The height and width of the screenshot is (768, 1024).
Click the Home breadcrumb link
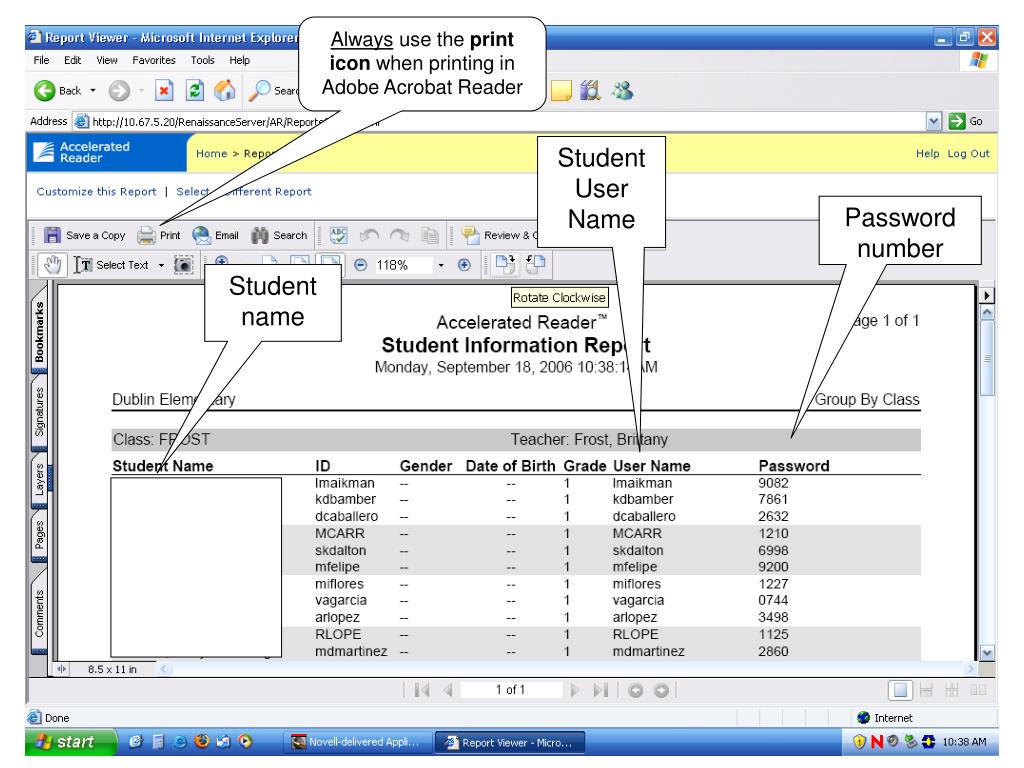pos(212,153)
